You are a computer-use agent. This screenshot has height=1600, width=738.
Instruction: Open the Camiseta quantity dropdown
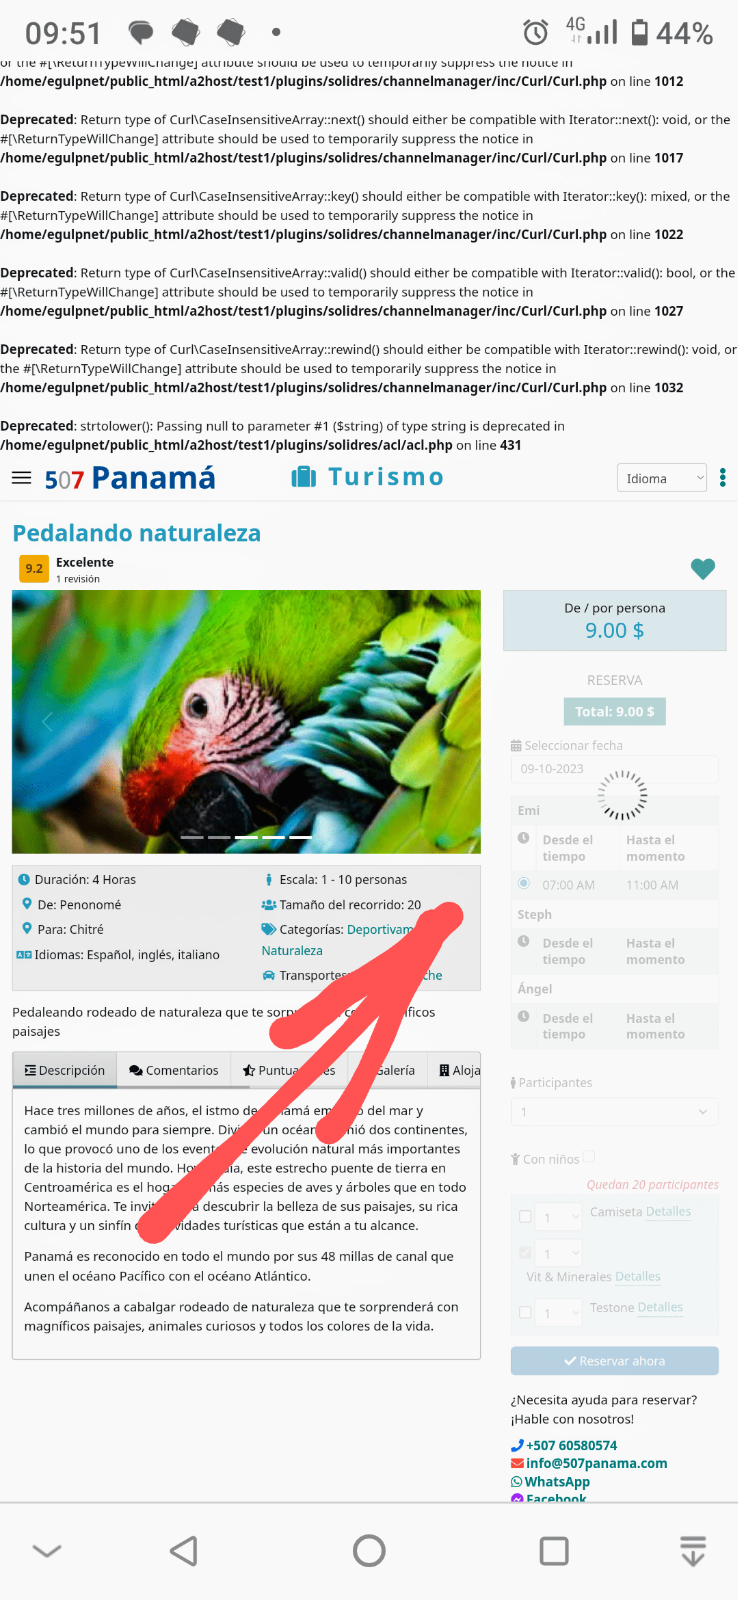[559, 1217]
